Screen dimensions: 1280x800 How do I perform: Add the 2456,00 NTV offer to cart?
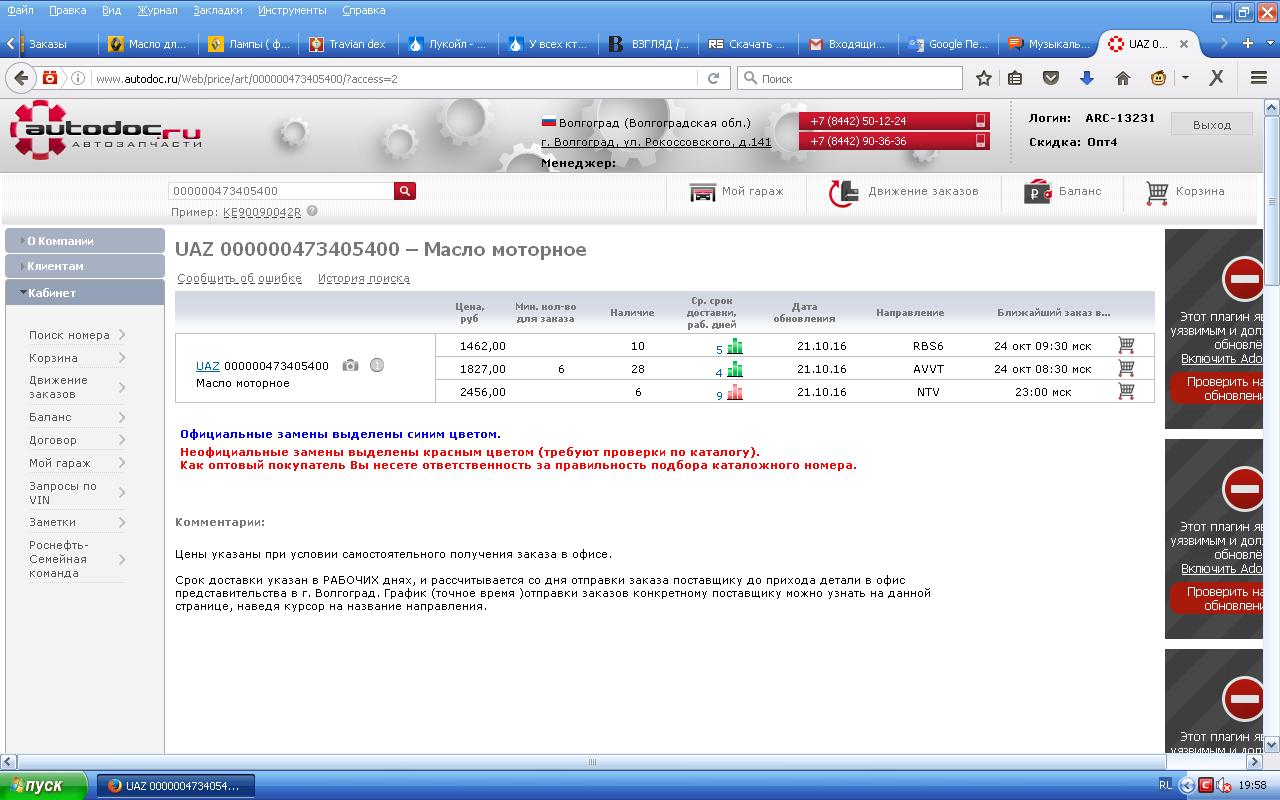click(x=1126, y=391)
